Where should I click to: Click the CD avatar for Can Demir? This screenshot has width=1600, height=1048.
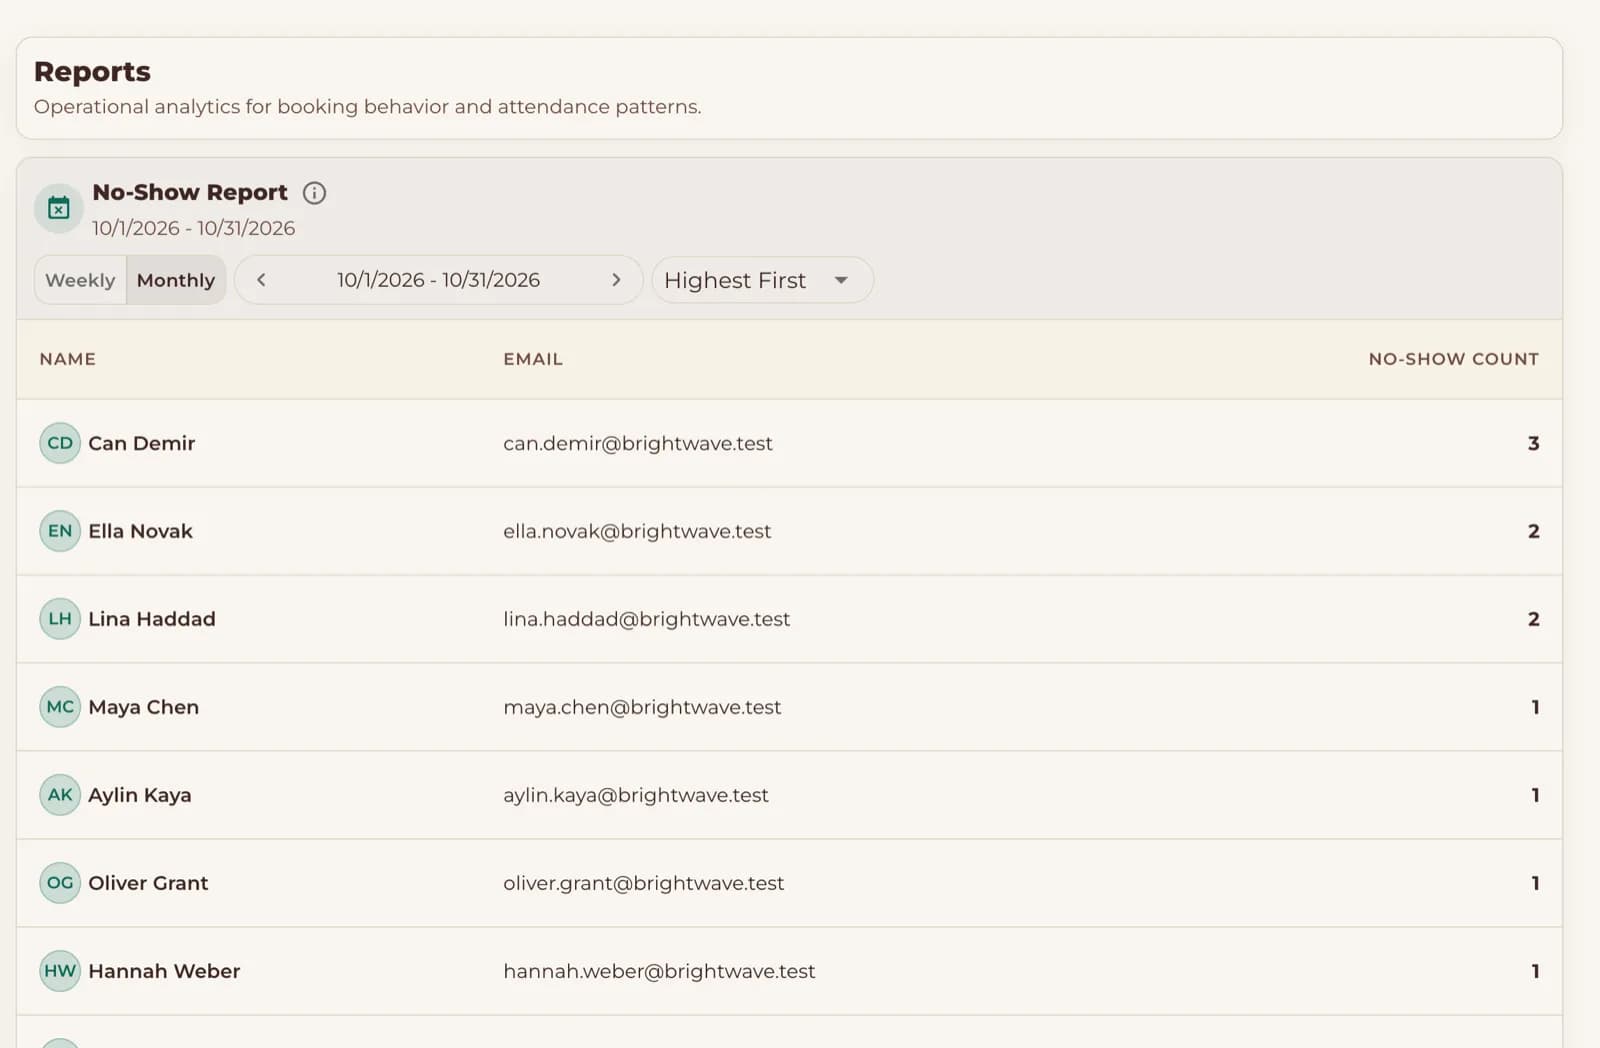click(x=60, y=443)
